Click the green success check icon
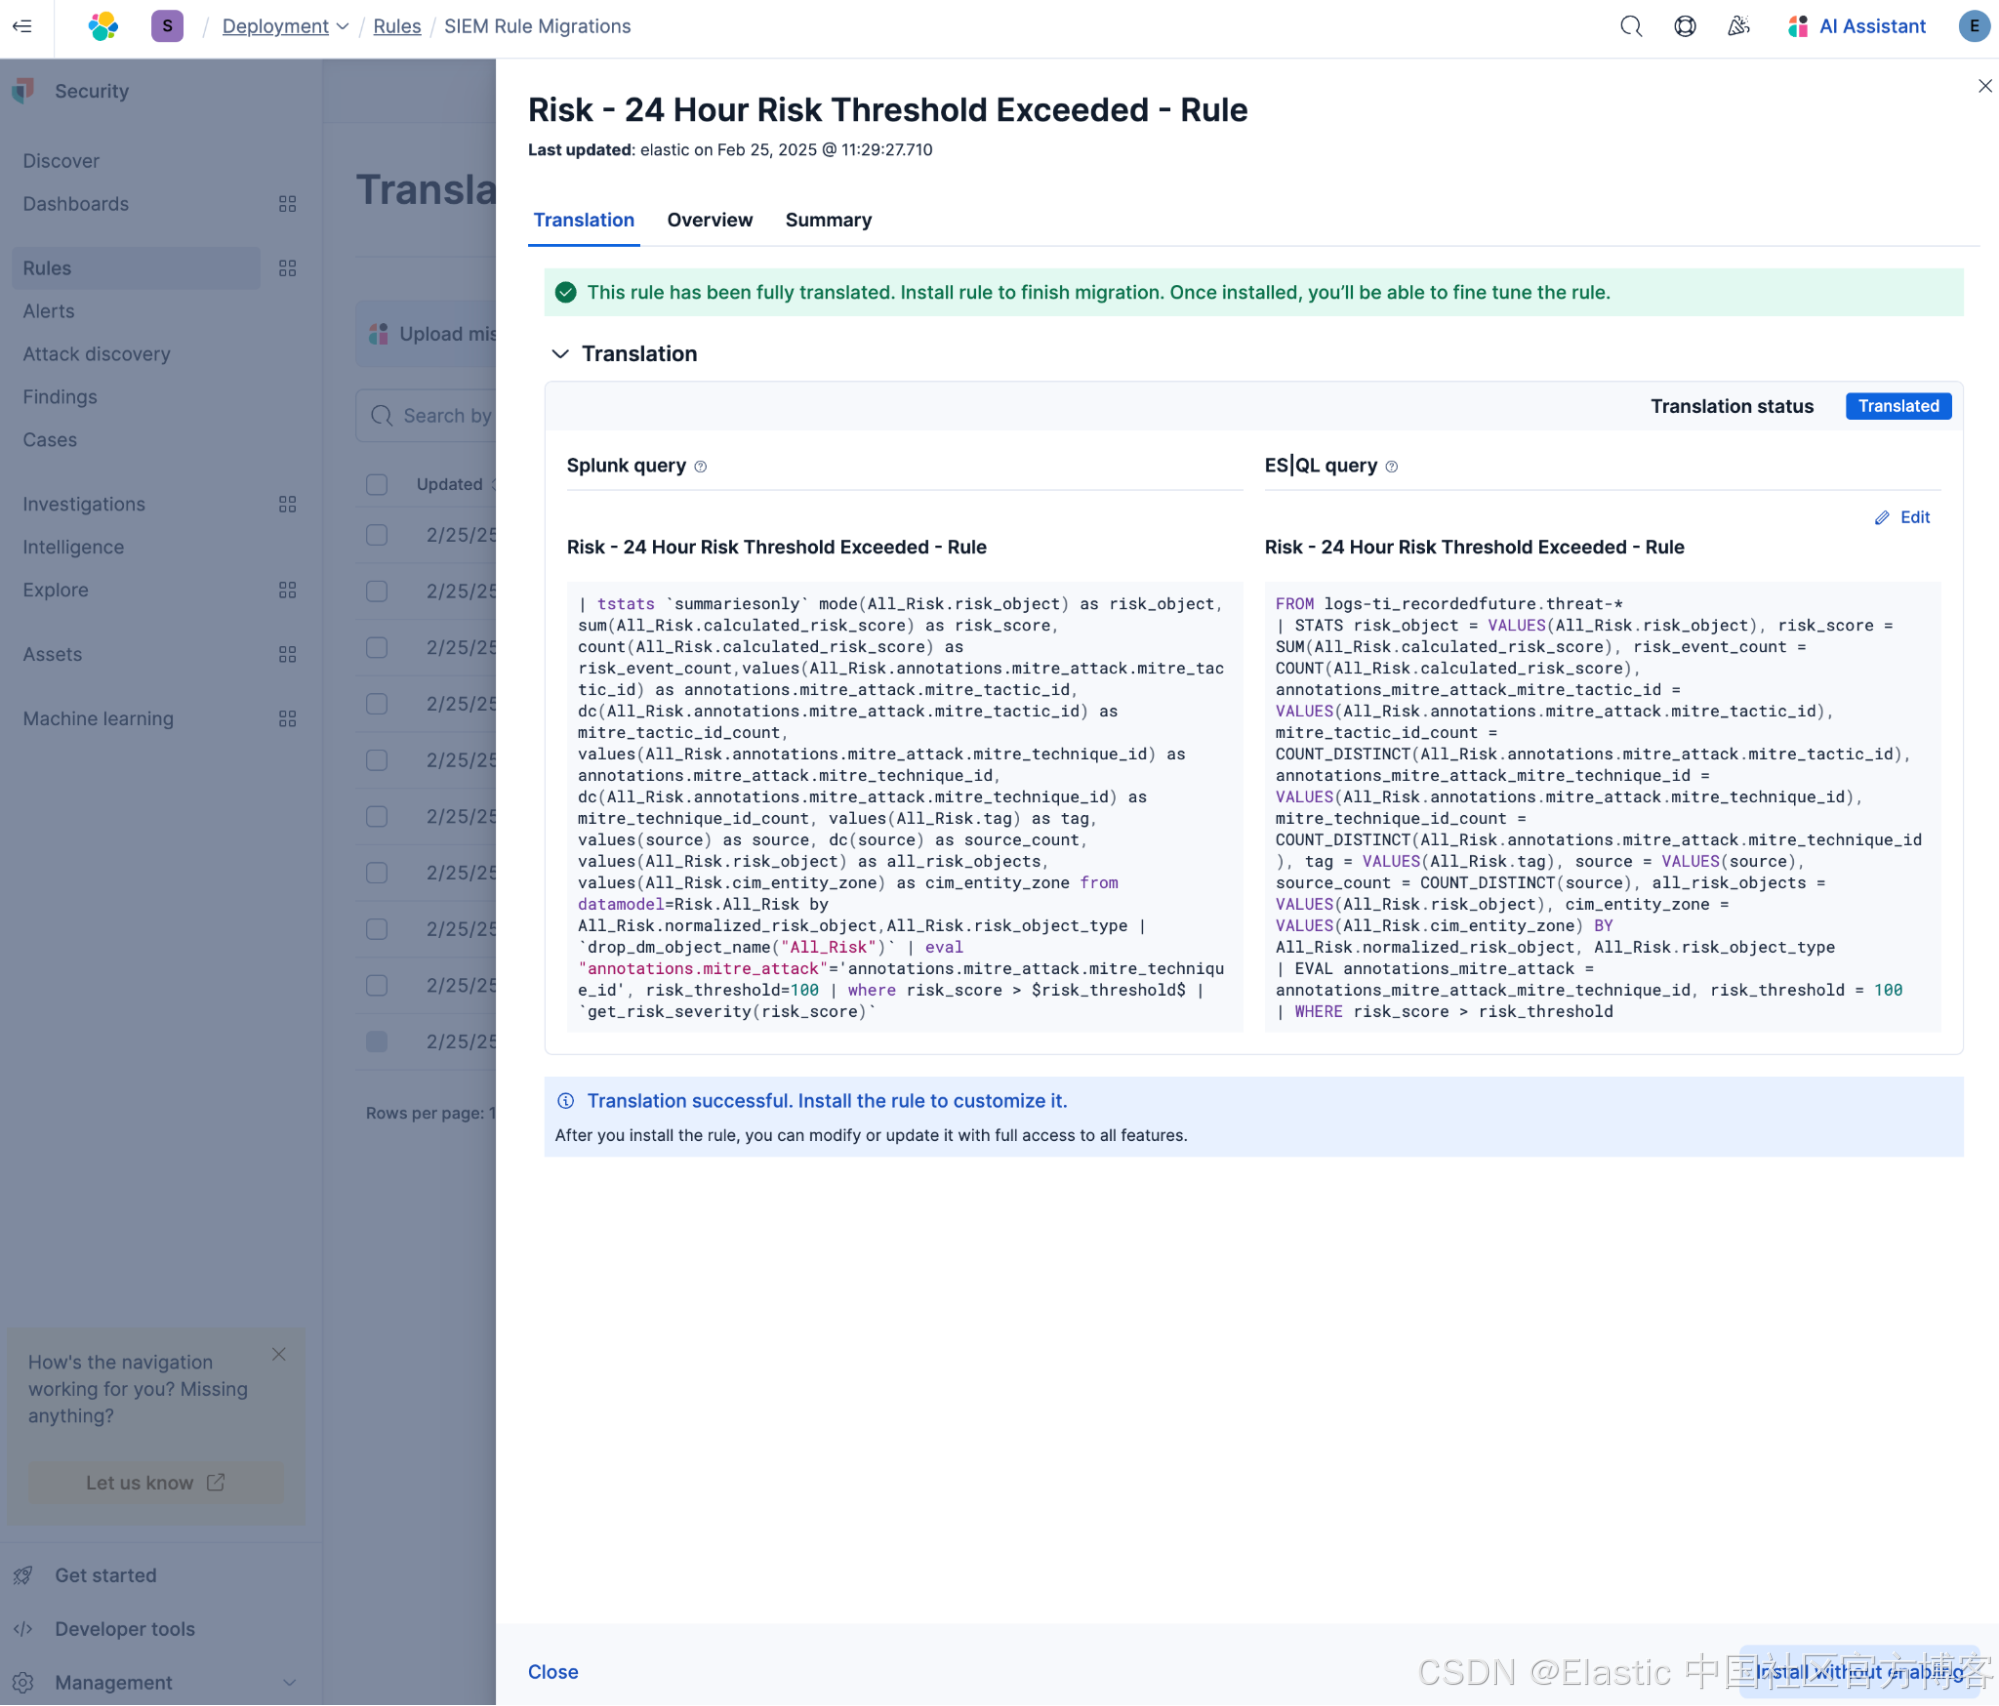Image resolution: width=1999 pixels, height=1706 pixels. 565,292
